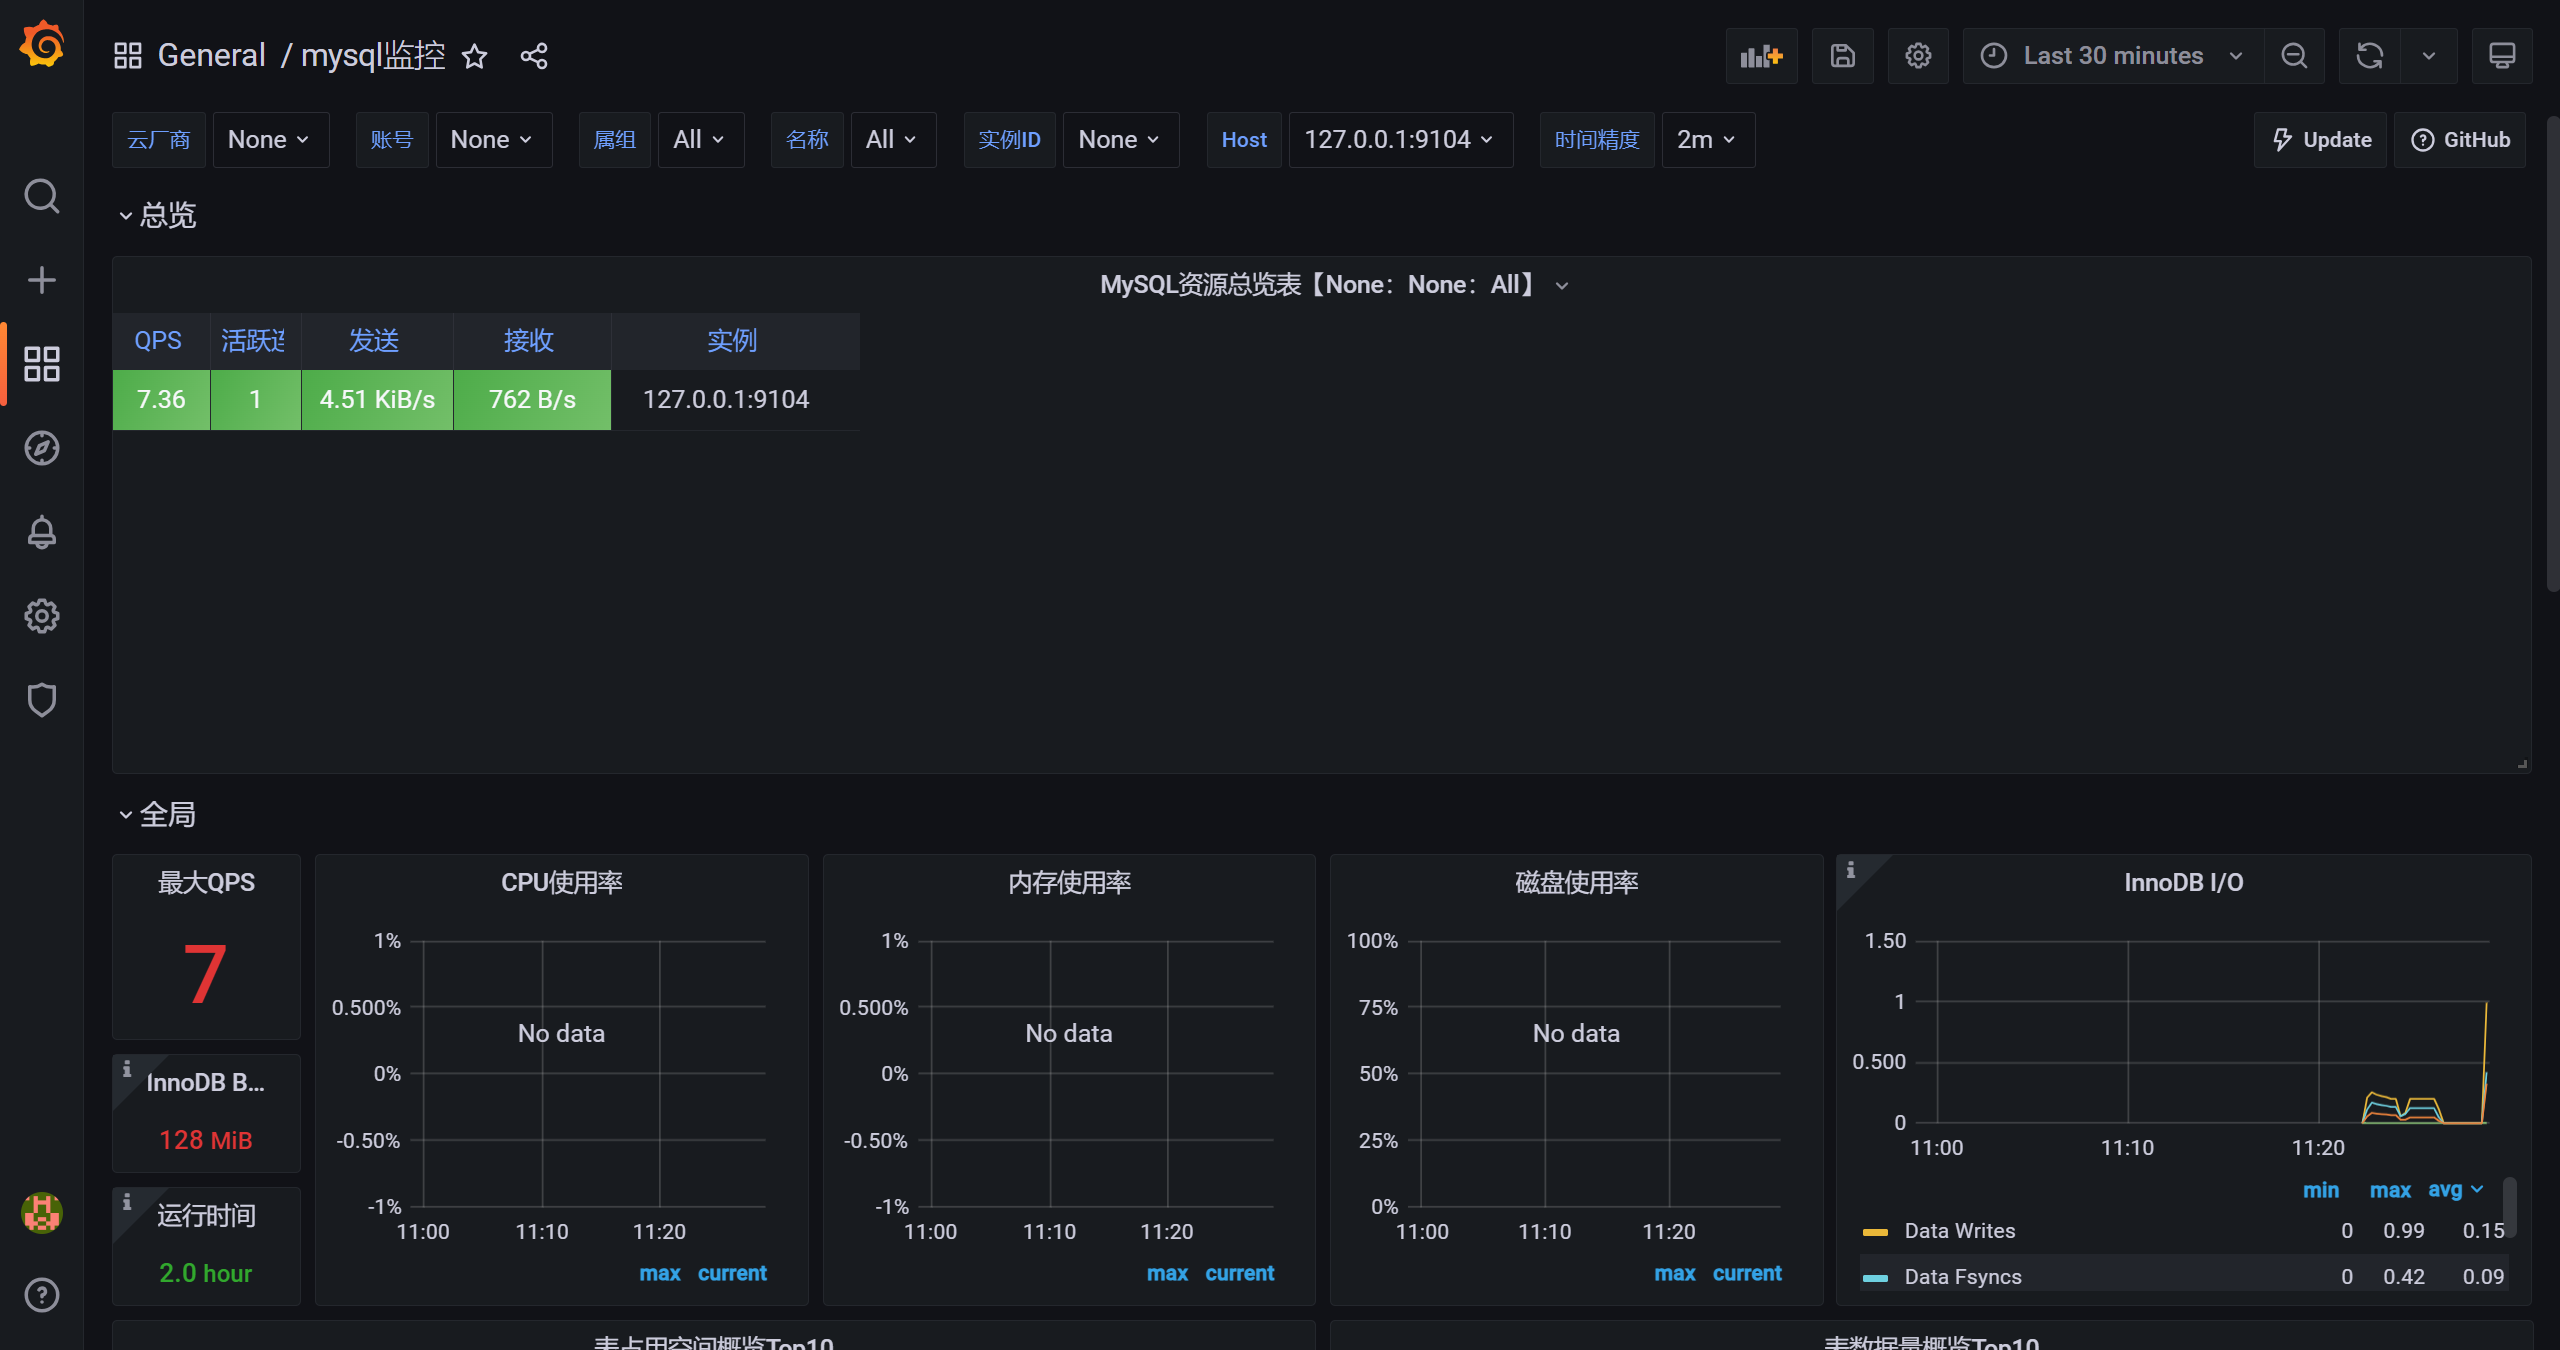Open the Dashboards icon in sidebar
This screenshot has width=2560, height=1350.
(42, 364)
